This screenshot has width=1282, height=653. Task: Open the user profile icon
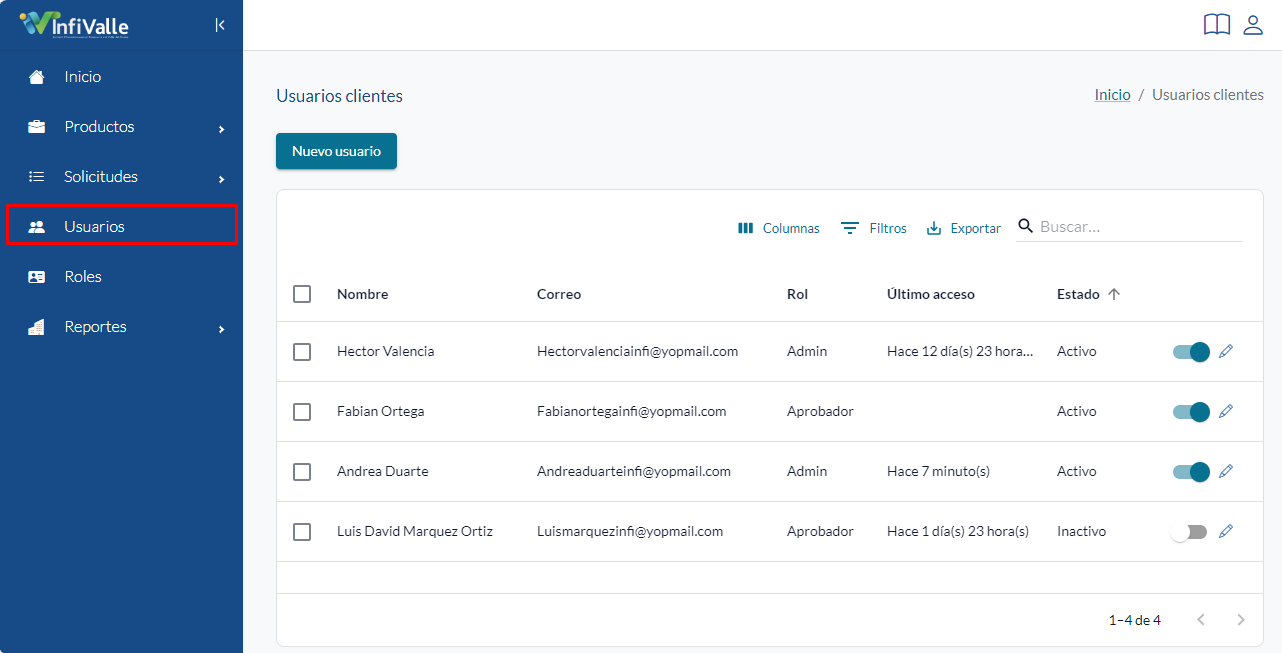click(1253, 25)
